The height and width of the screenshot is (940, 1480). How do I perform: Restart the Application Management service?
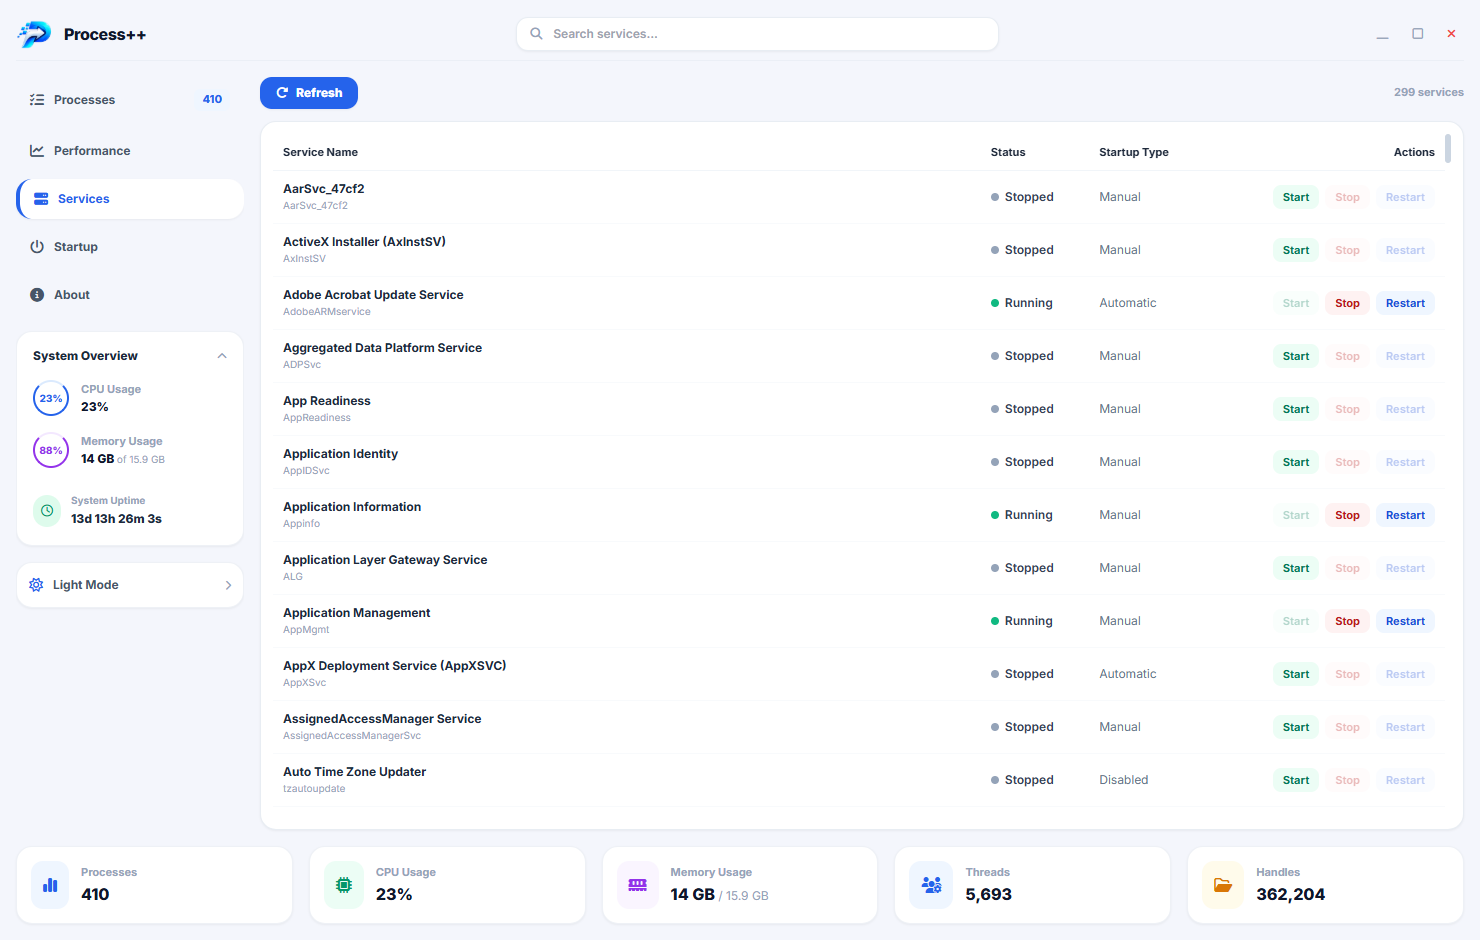pos(1405,621)
